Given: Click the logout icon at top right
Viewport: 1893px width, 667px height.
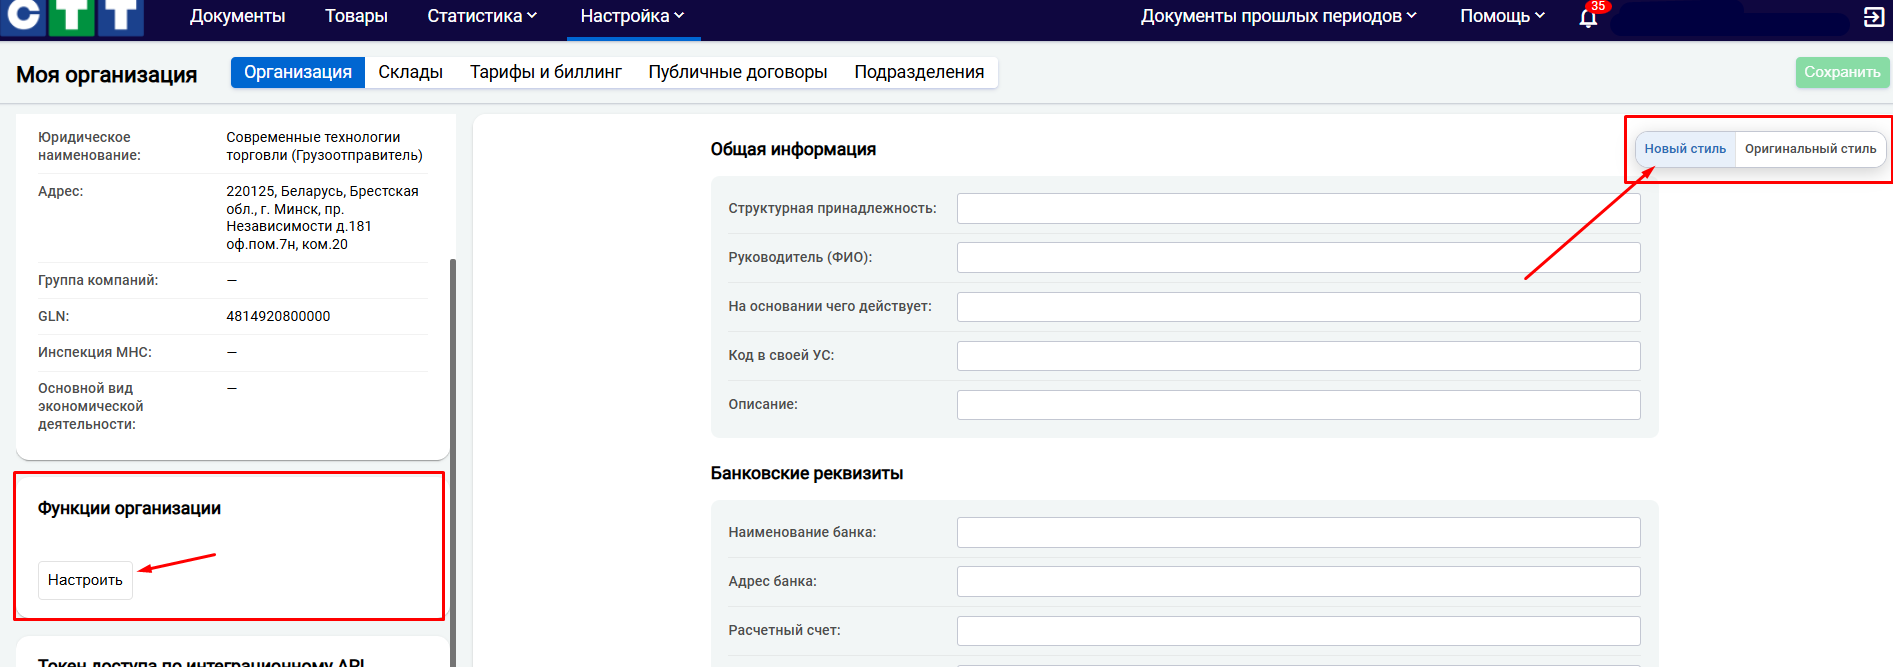Looking at the screenshot, I should pyautogui.click(x=1874, y=17).
